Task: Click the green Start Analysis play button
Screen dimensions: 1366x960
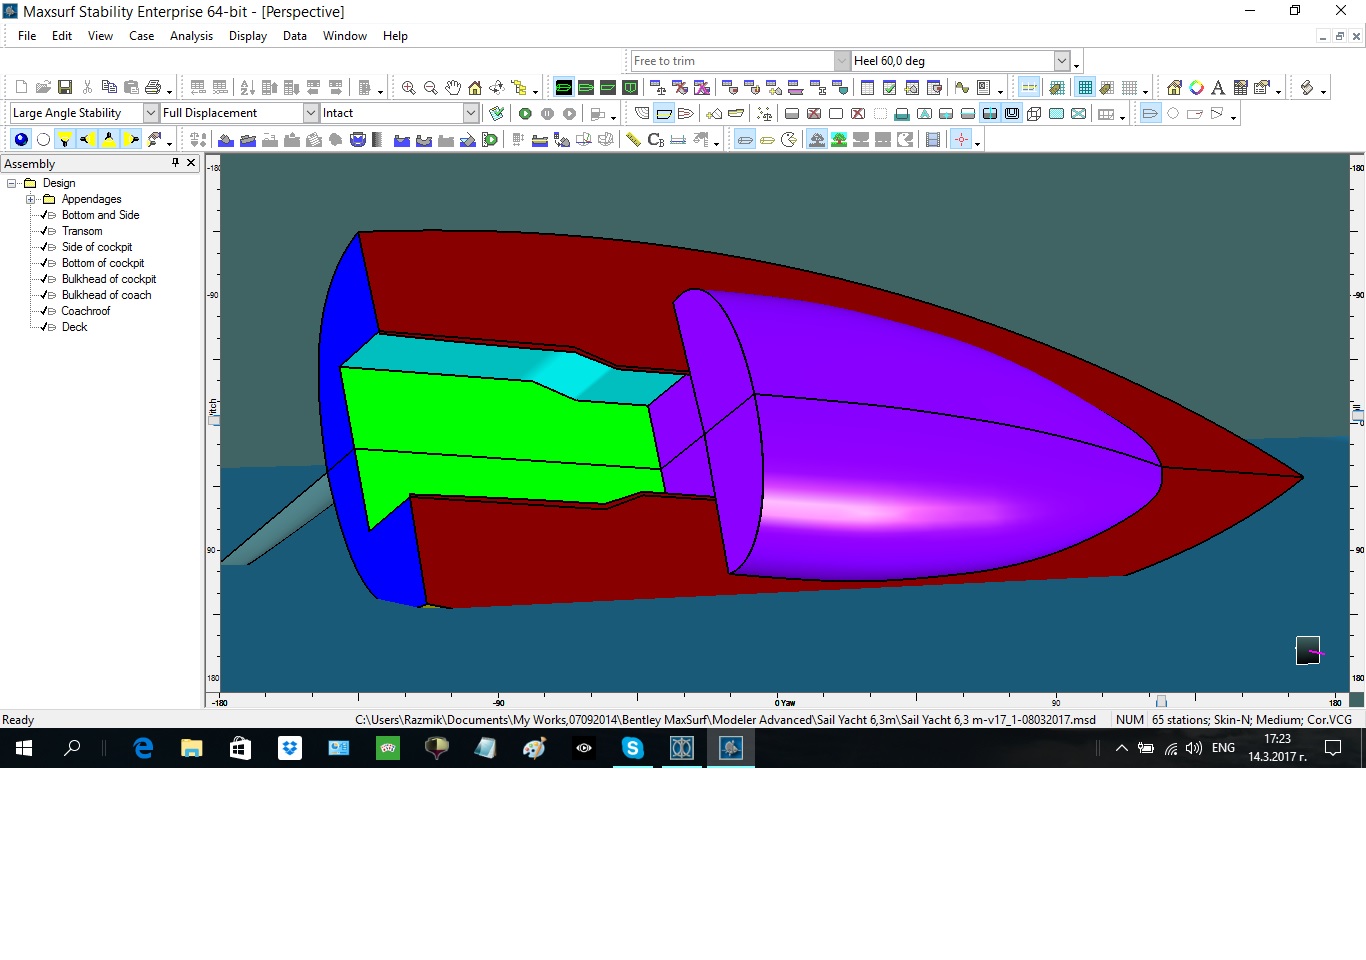Action: pos(525,114)
